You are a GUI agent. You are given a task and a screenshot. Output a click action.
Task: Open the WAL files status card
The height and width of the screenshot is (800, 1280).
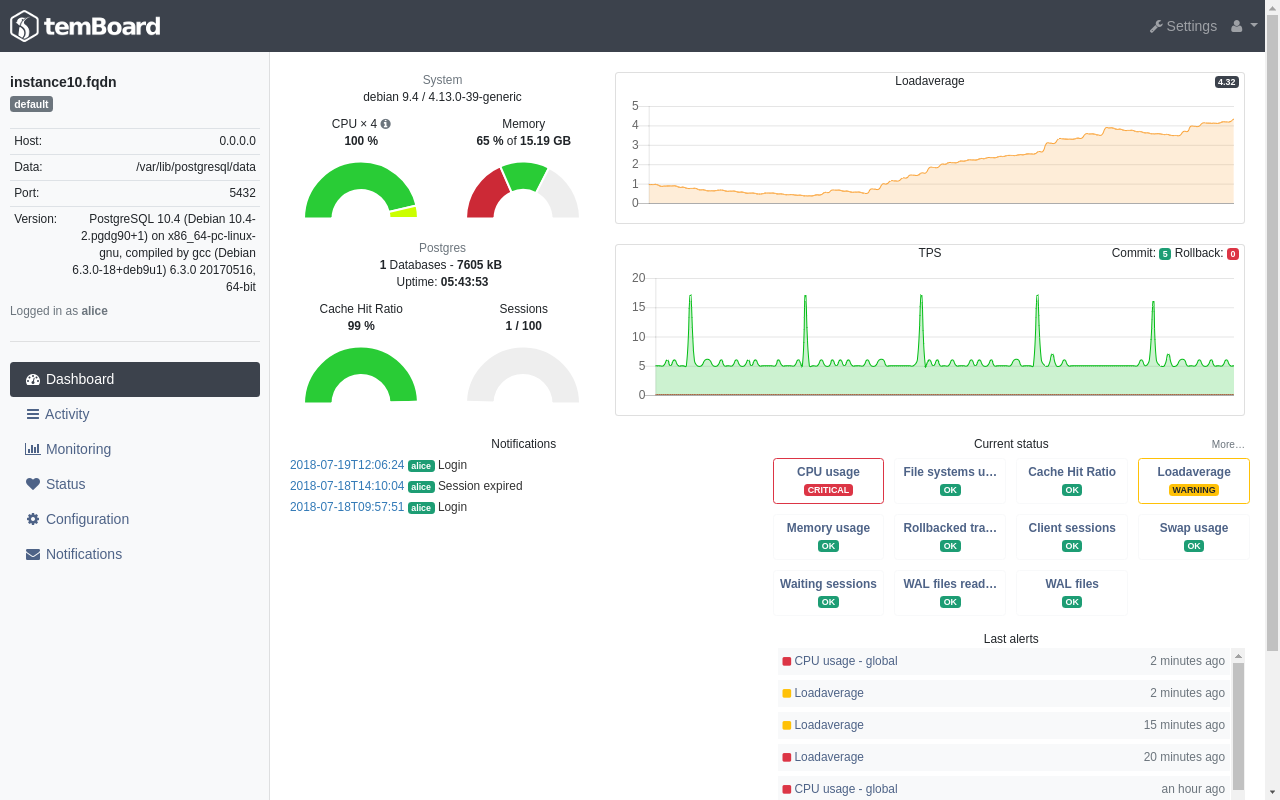(x=1072, y=593)
